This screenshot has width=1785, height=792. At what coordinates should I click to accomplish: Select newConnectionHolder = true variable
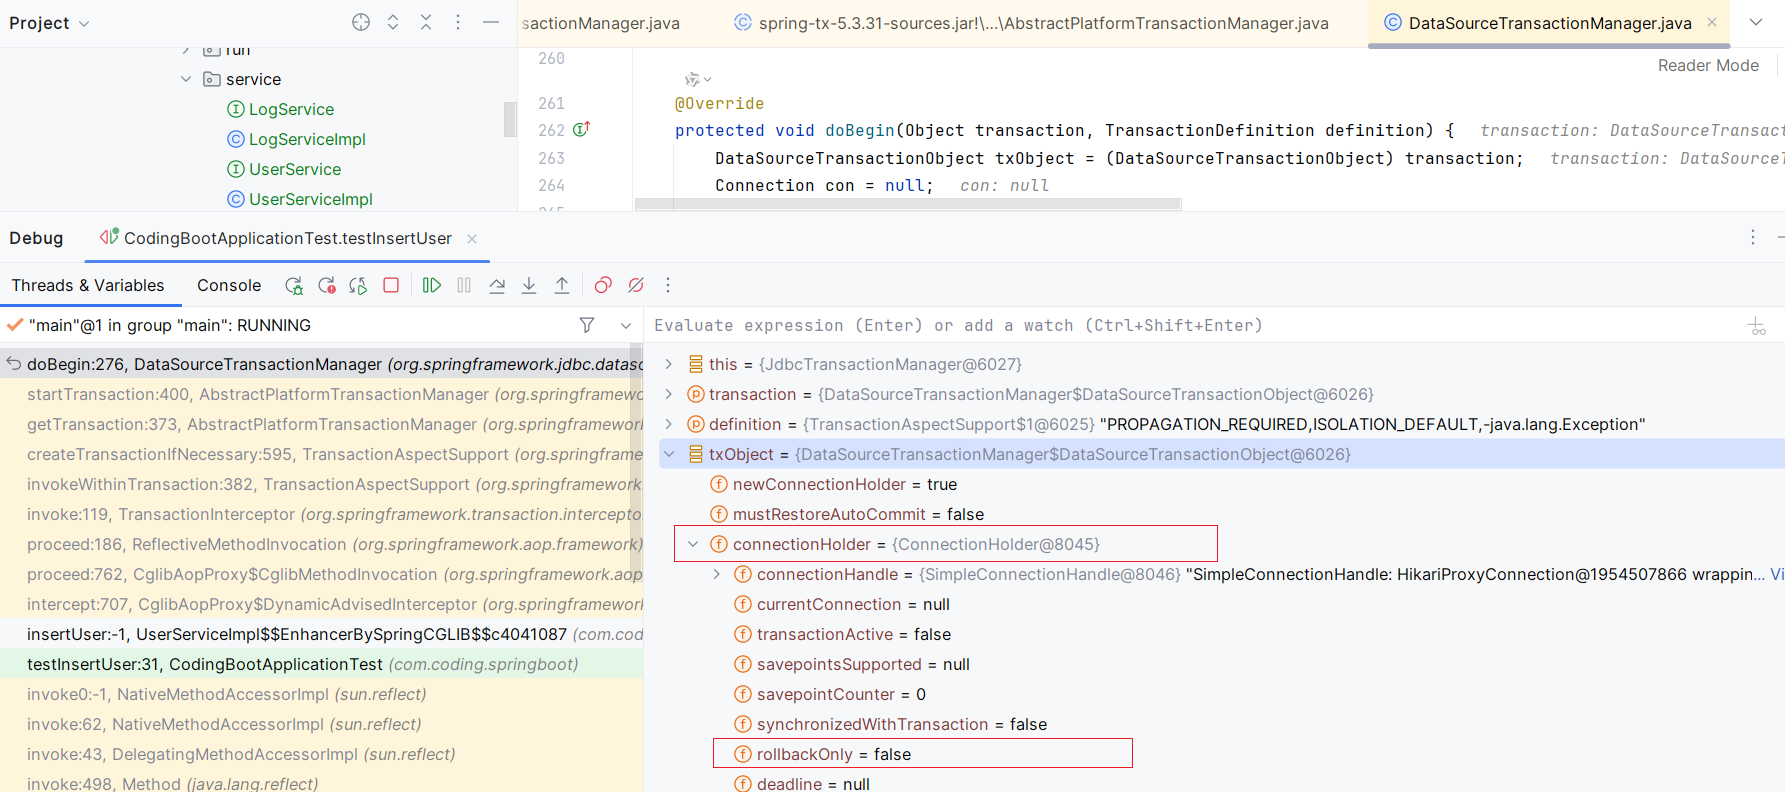click(x=834, y=484)
